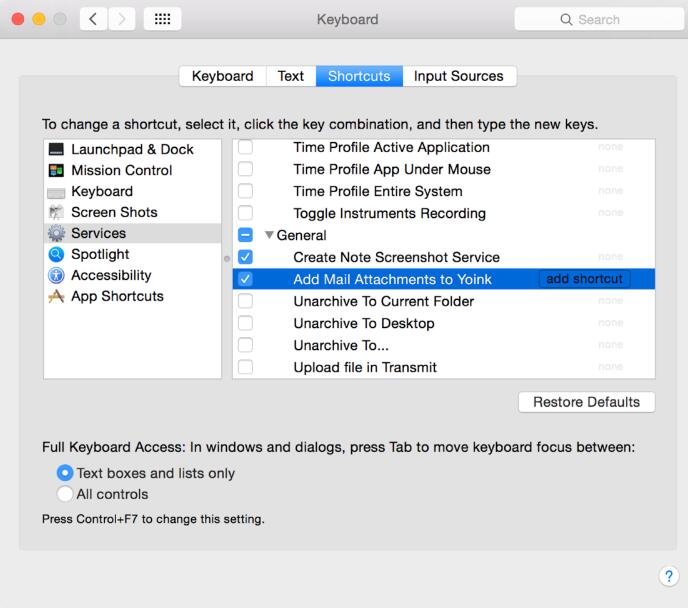Select the Screen Shots category icon
The image size is (688, 608).
point(56,212)
